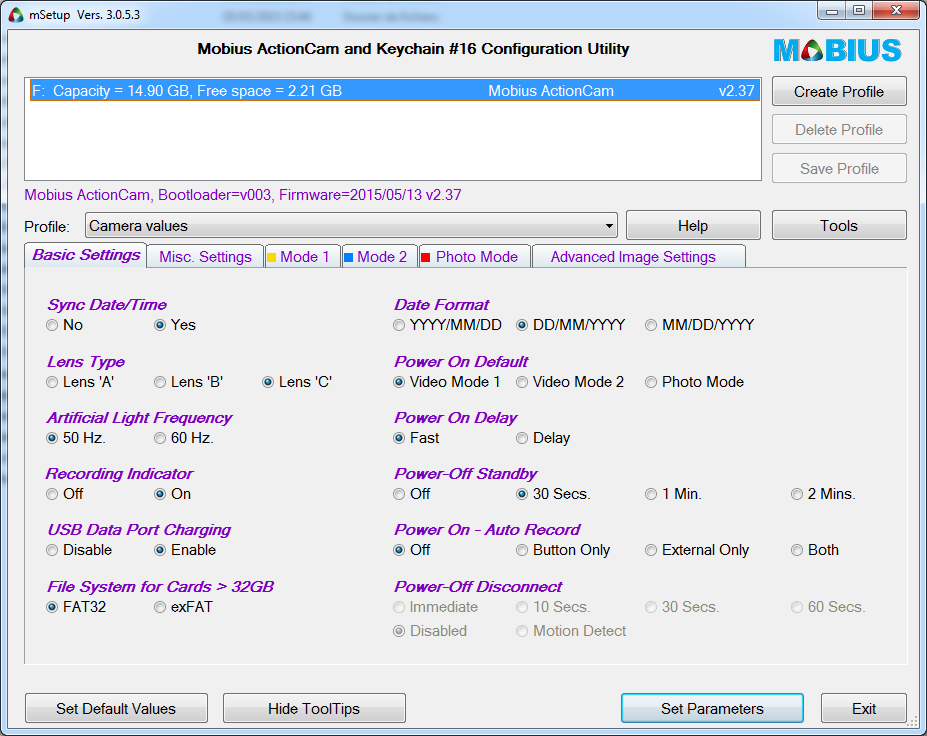Open Advanced Image Settings tab
The height and width of the screenshot is (736, 927).
click(638, 257)
